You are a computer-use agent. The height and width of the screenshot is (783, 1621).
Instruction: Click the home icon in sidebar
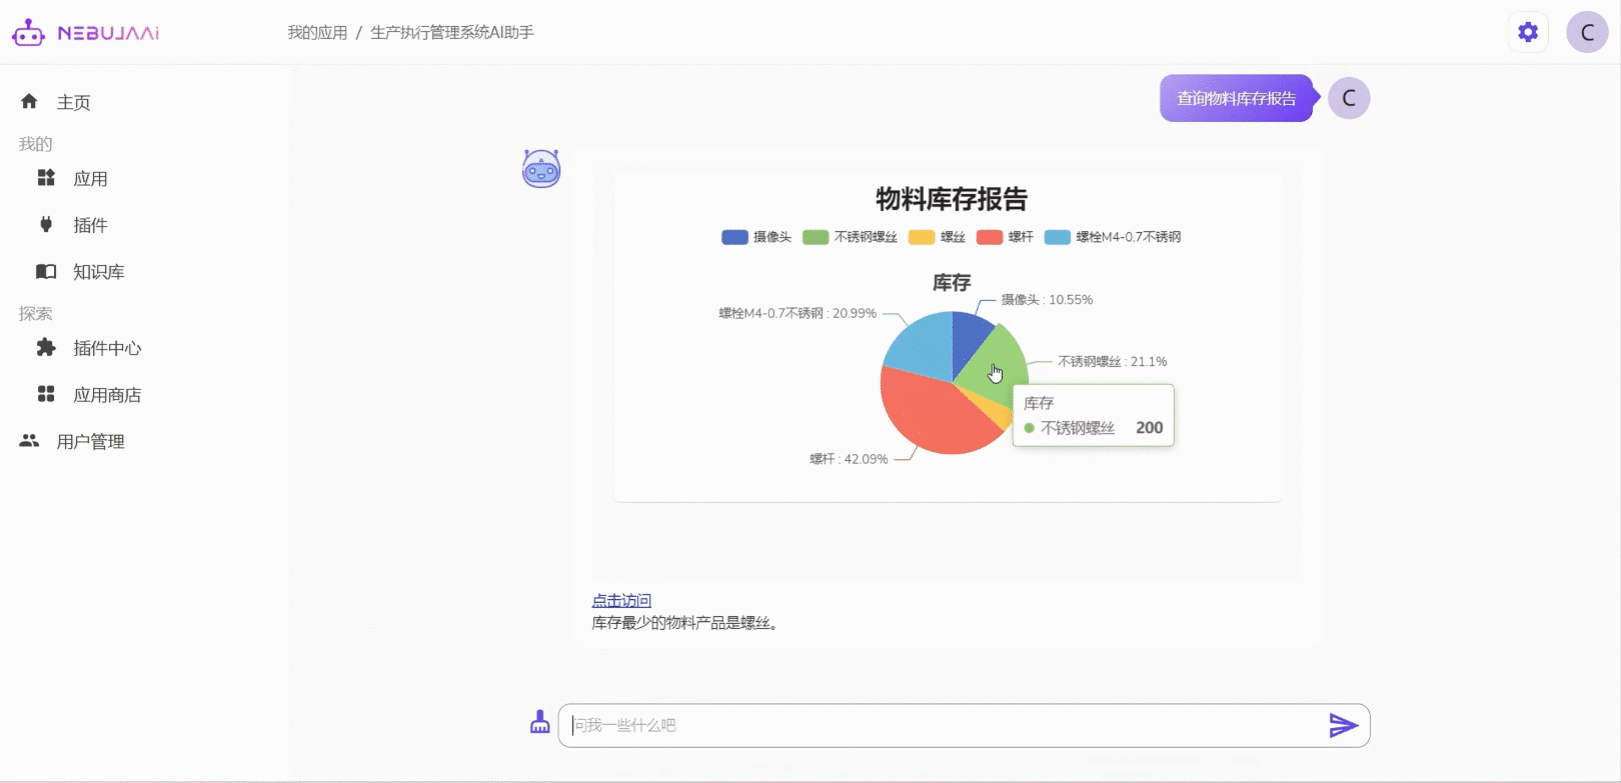click(x=29, y=102)
